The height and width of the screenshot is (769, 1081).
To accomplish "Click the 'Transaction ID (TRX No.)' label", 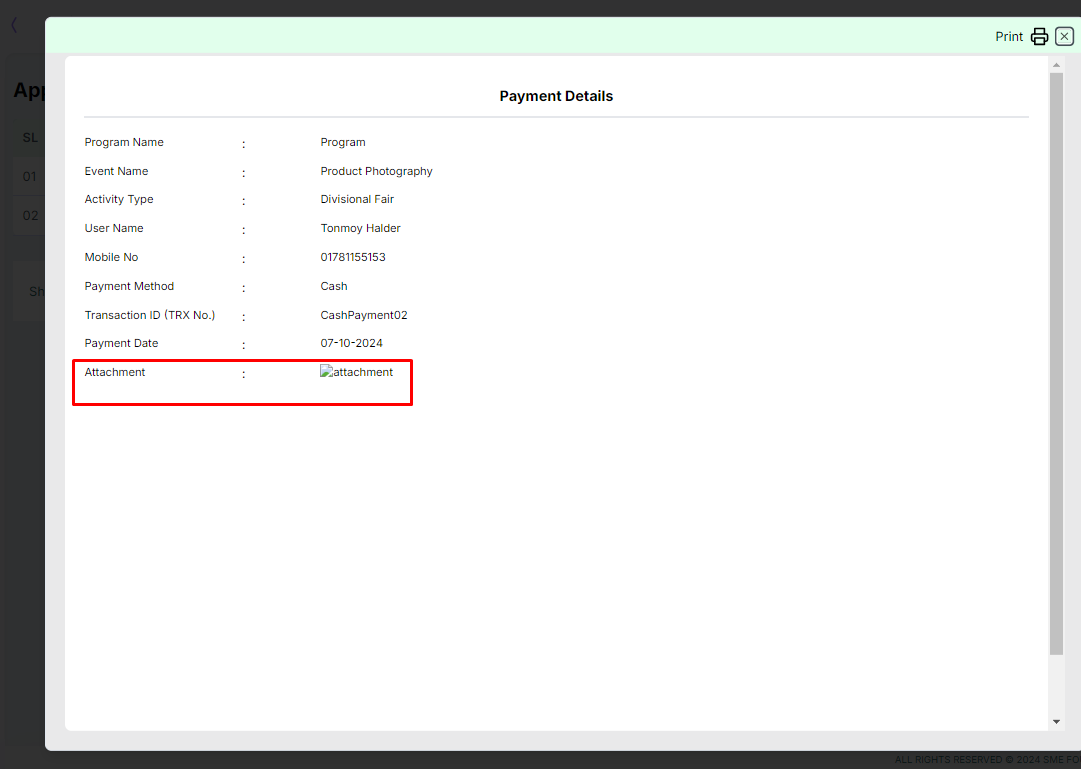I will coord(150,315).
